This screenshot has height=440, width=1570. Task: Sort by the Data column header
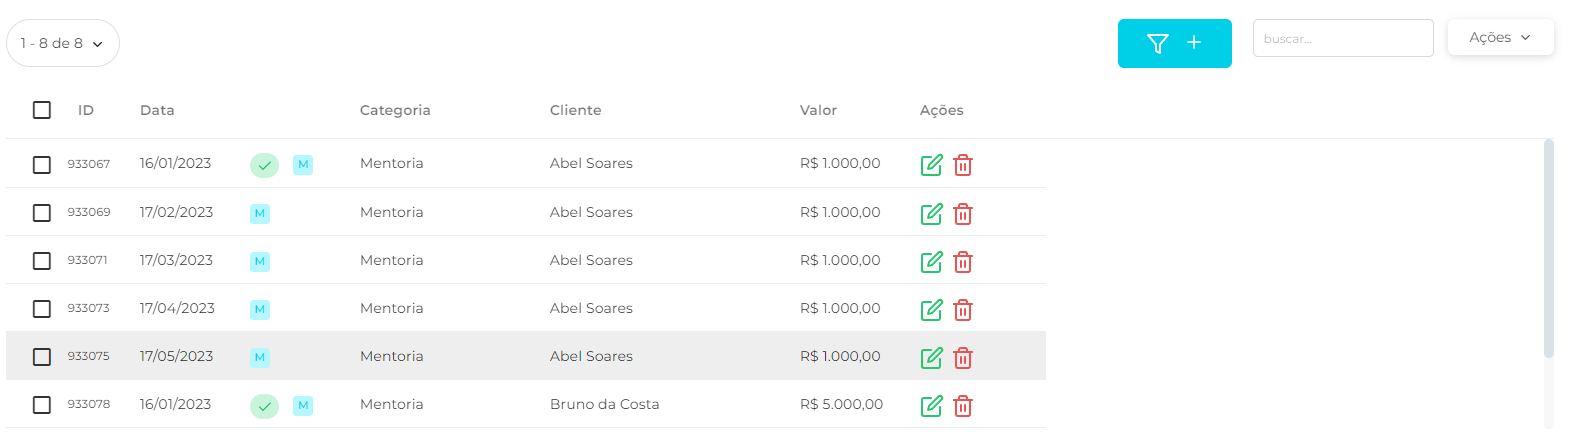click(x=157, y=110)
